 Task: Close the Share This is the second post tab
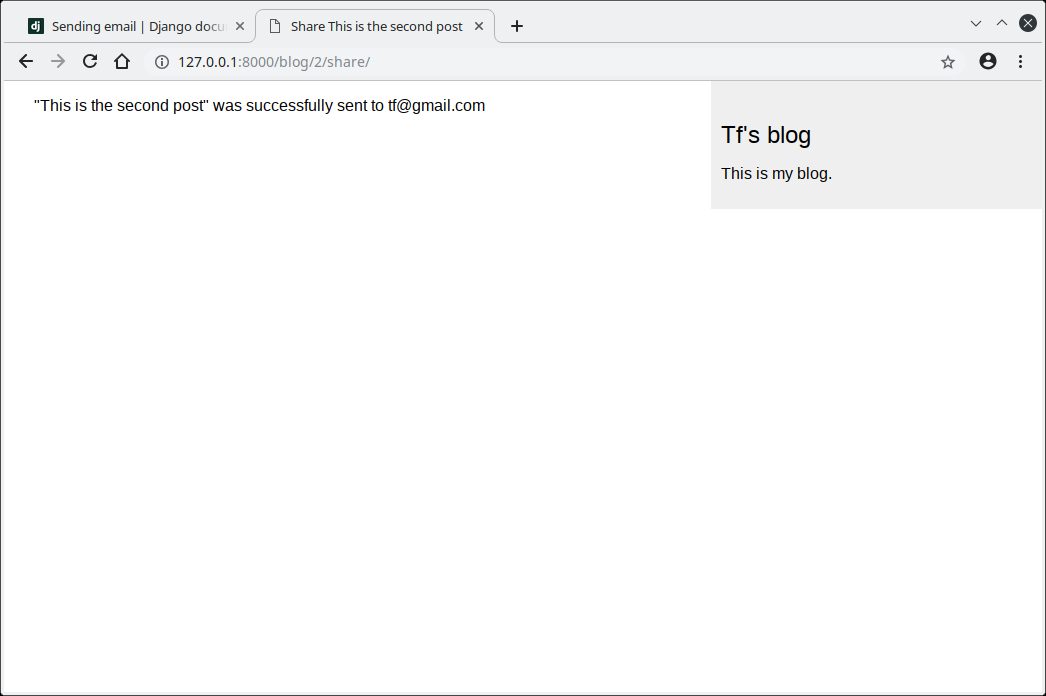click(479, 26)
